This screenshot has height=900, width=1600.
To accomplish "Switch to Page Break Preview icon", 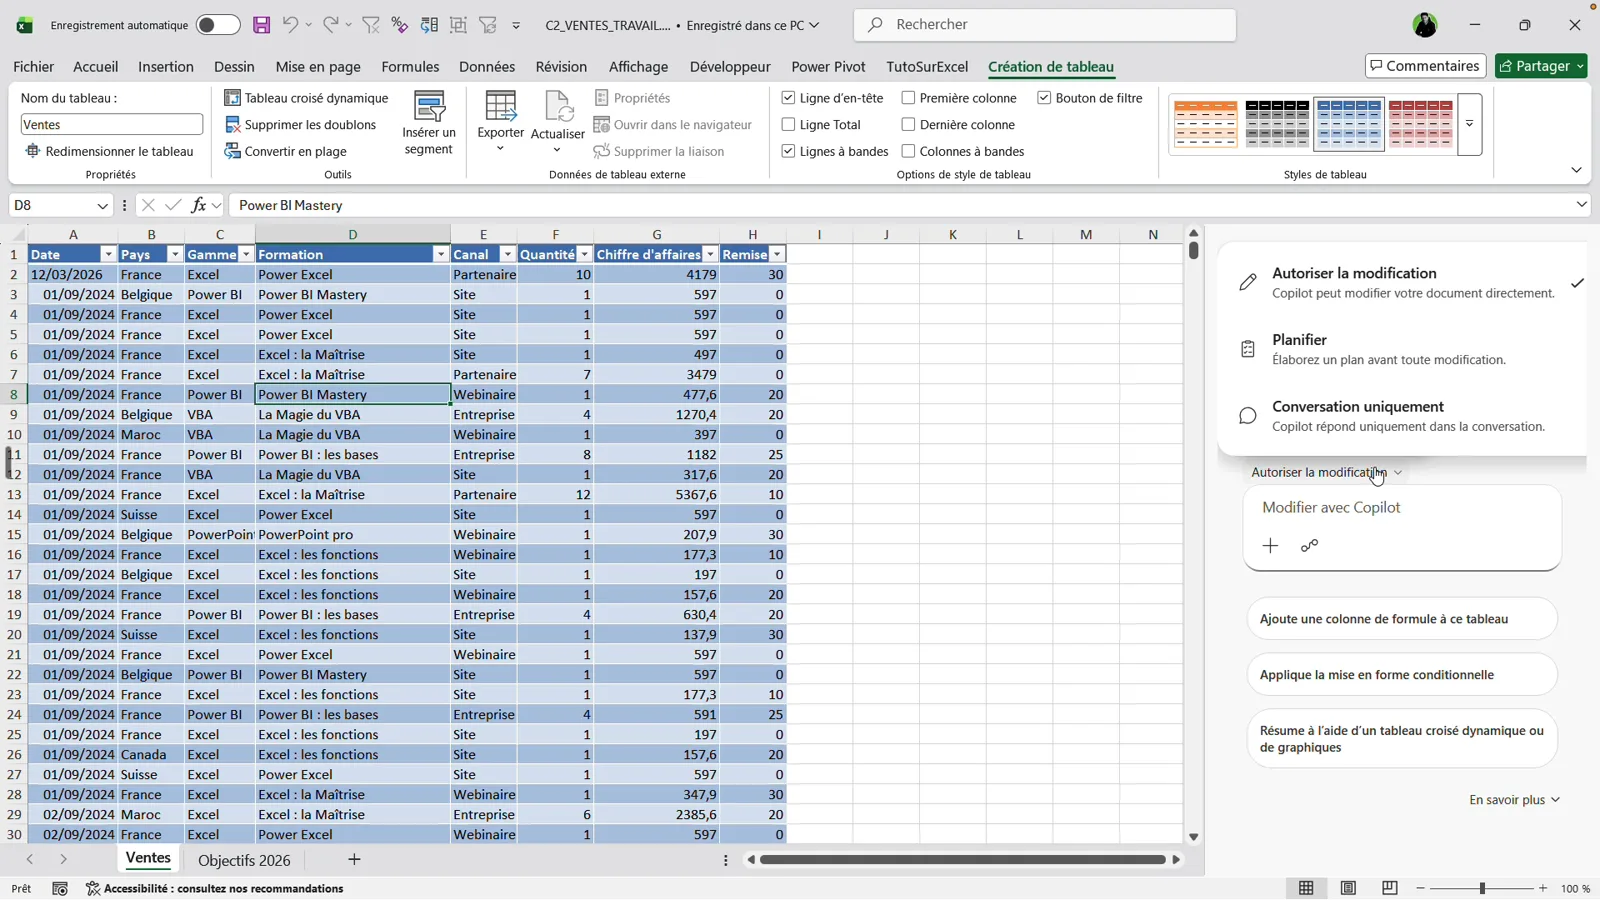I will [1390, 888].
